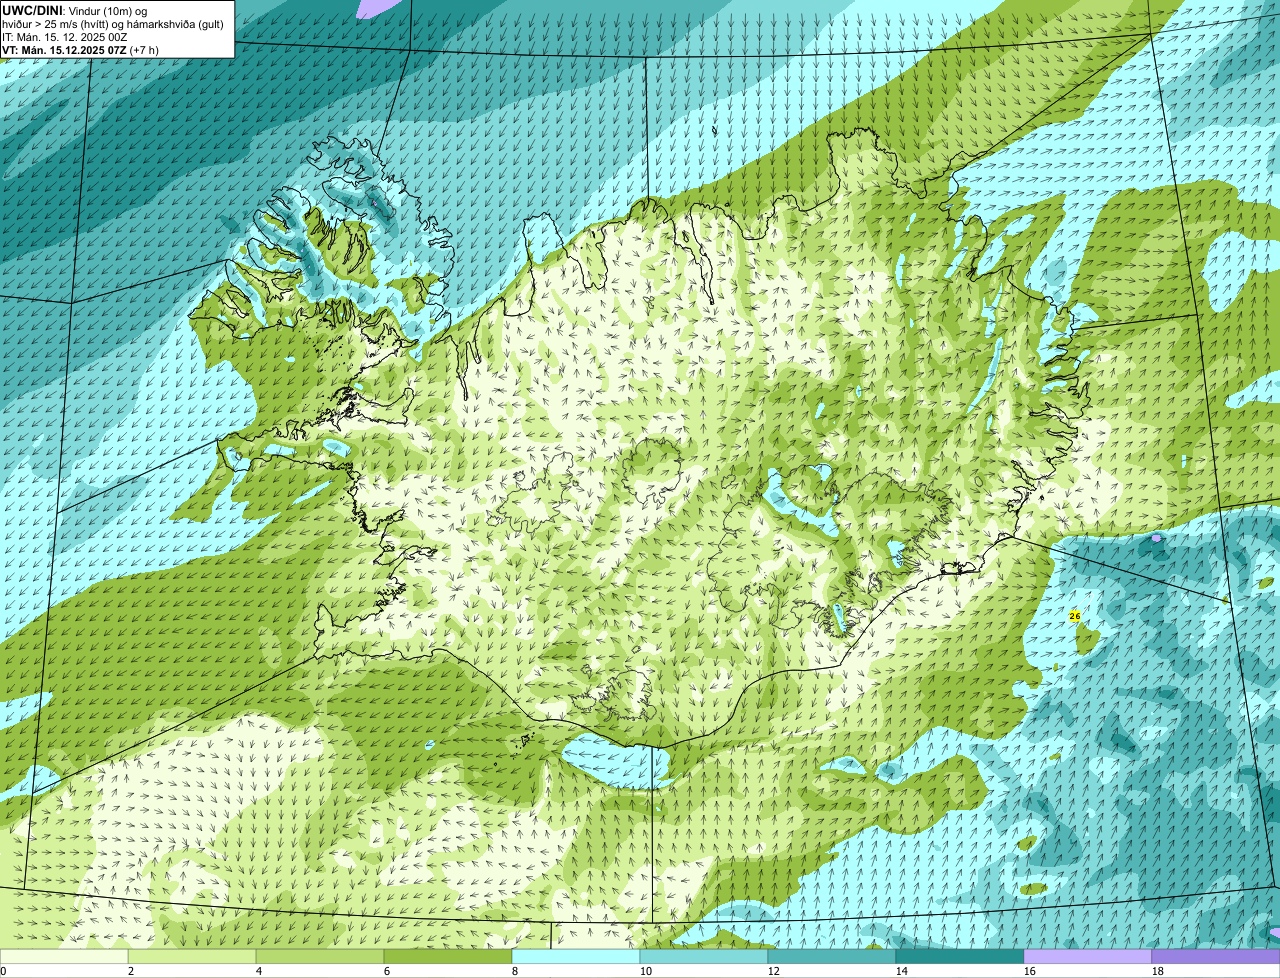The image size is (1280, 978).
Task: Click the purple legend swatch above 18 m/s
Action: point(1216,957)
